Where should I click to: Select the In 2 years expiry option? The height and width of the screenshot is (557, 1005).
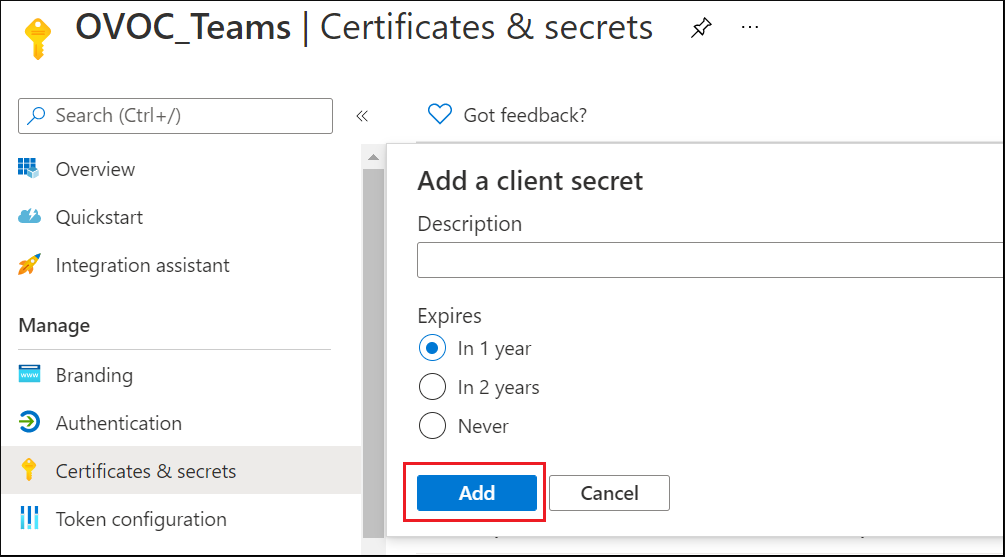click(x=432, y=387)
